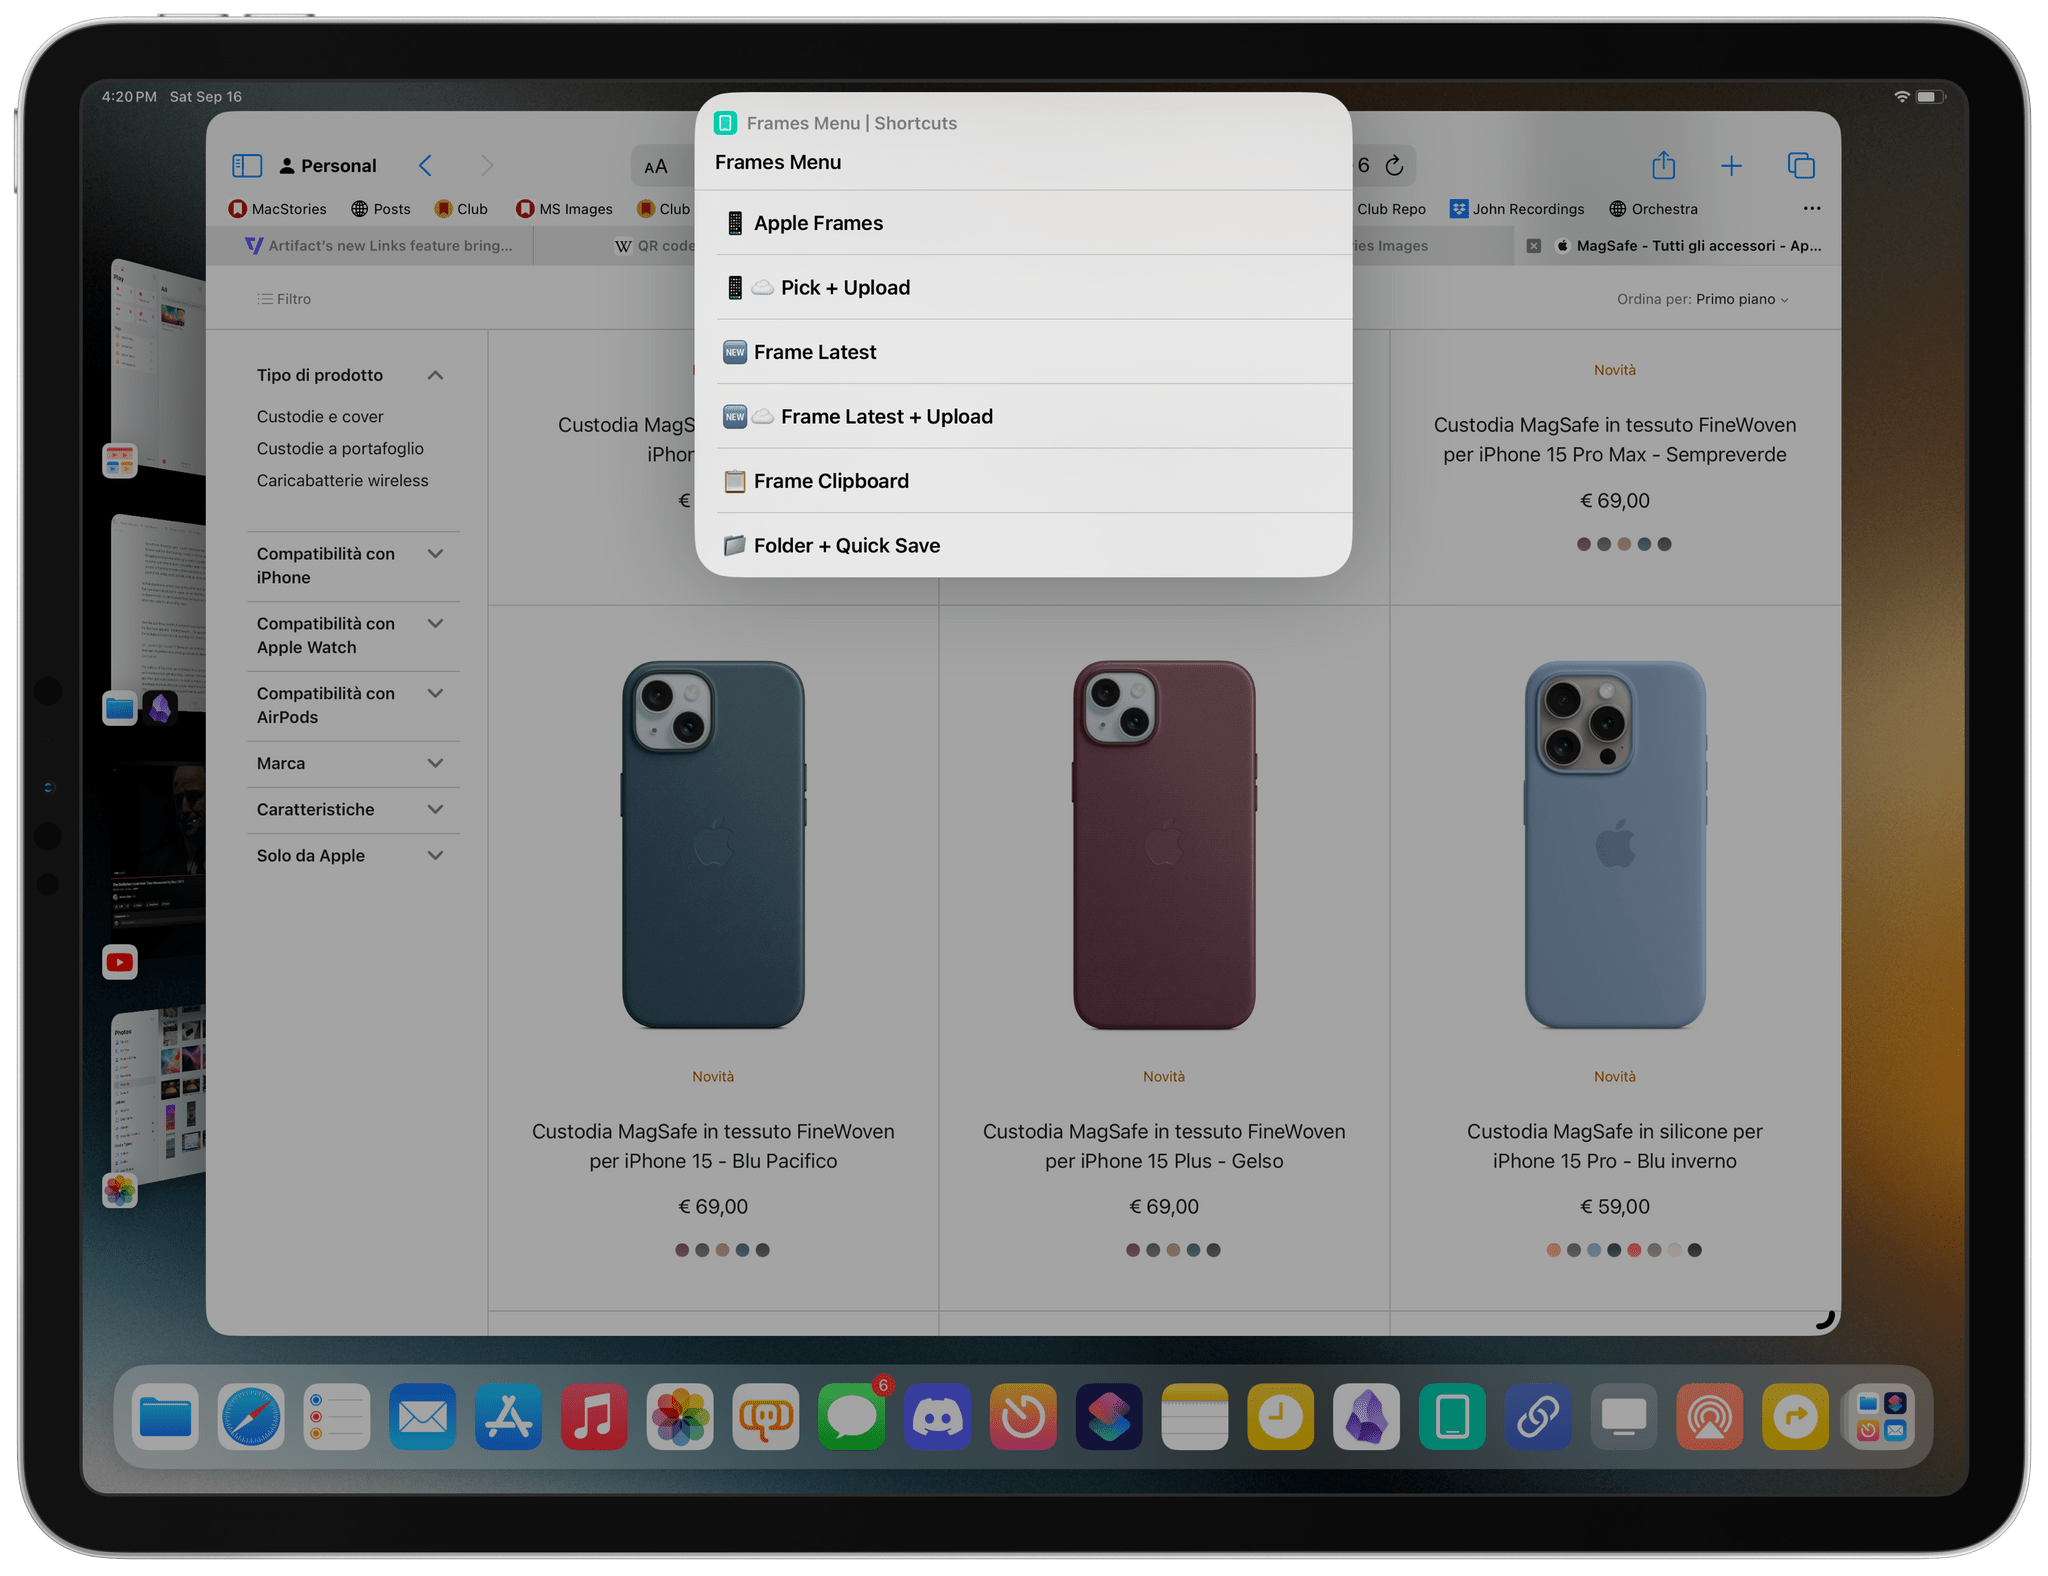Open the Ordina per Primo piano dropdown
The width and height of the screenshot is (2048, 1576).
click(1703, 299)
